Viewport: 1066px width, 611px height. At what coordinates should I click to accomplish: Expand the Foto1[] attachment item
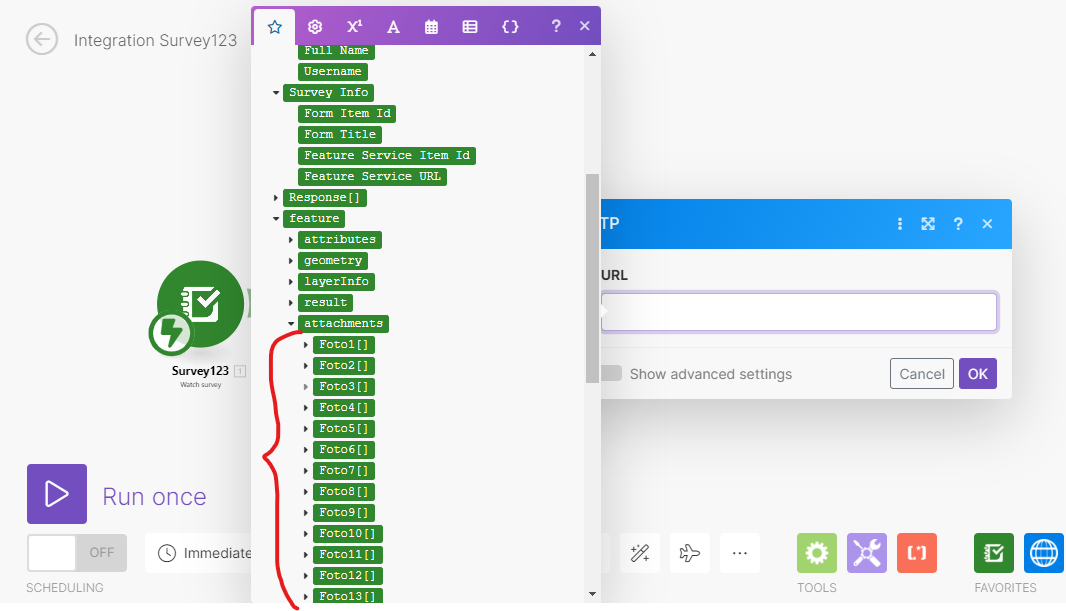coord(306,344)
